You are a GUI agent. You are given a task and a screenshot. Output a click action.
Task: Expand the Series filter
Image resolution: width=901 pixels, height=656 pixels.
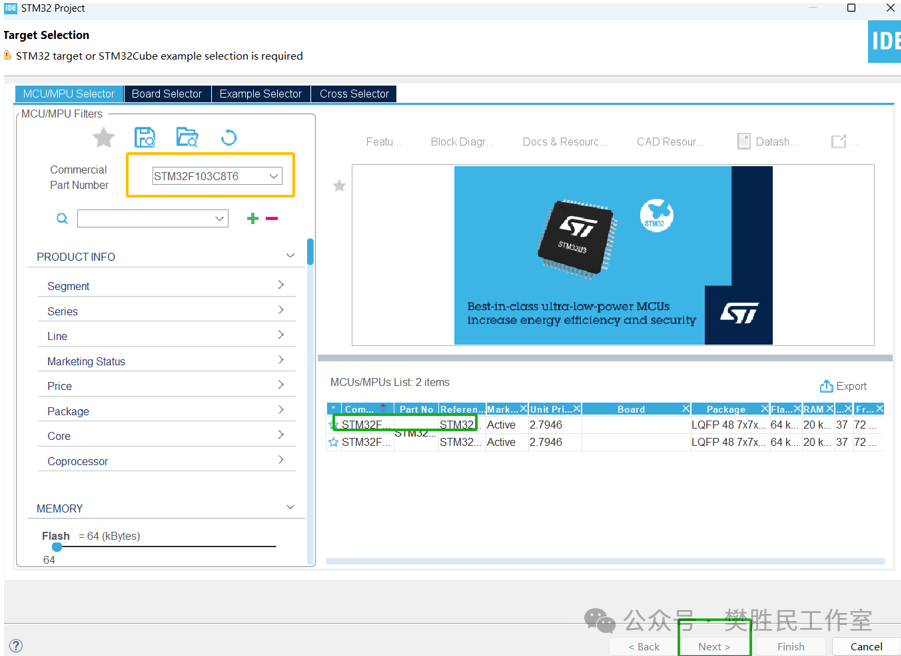click(281, 310)
